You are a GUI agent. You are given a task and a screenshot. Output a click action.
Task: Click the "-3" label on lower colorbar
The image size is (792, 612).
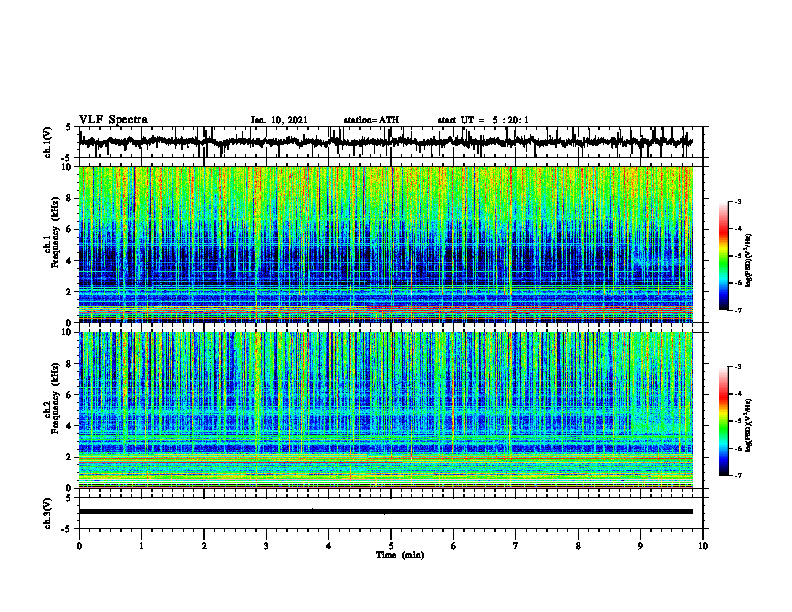737,367
